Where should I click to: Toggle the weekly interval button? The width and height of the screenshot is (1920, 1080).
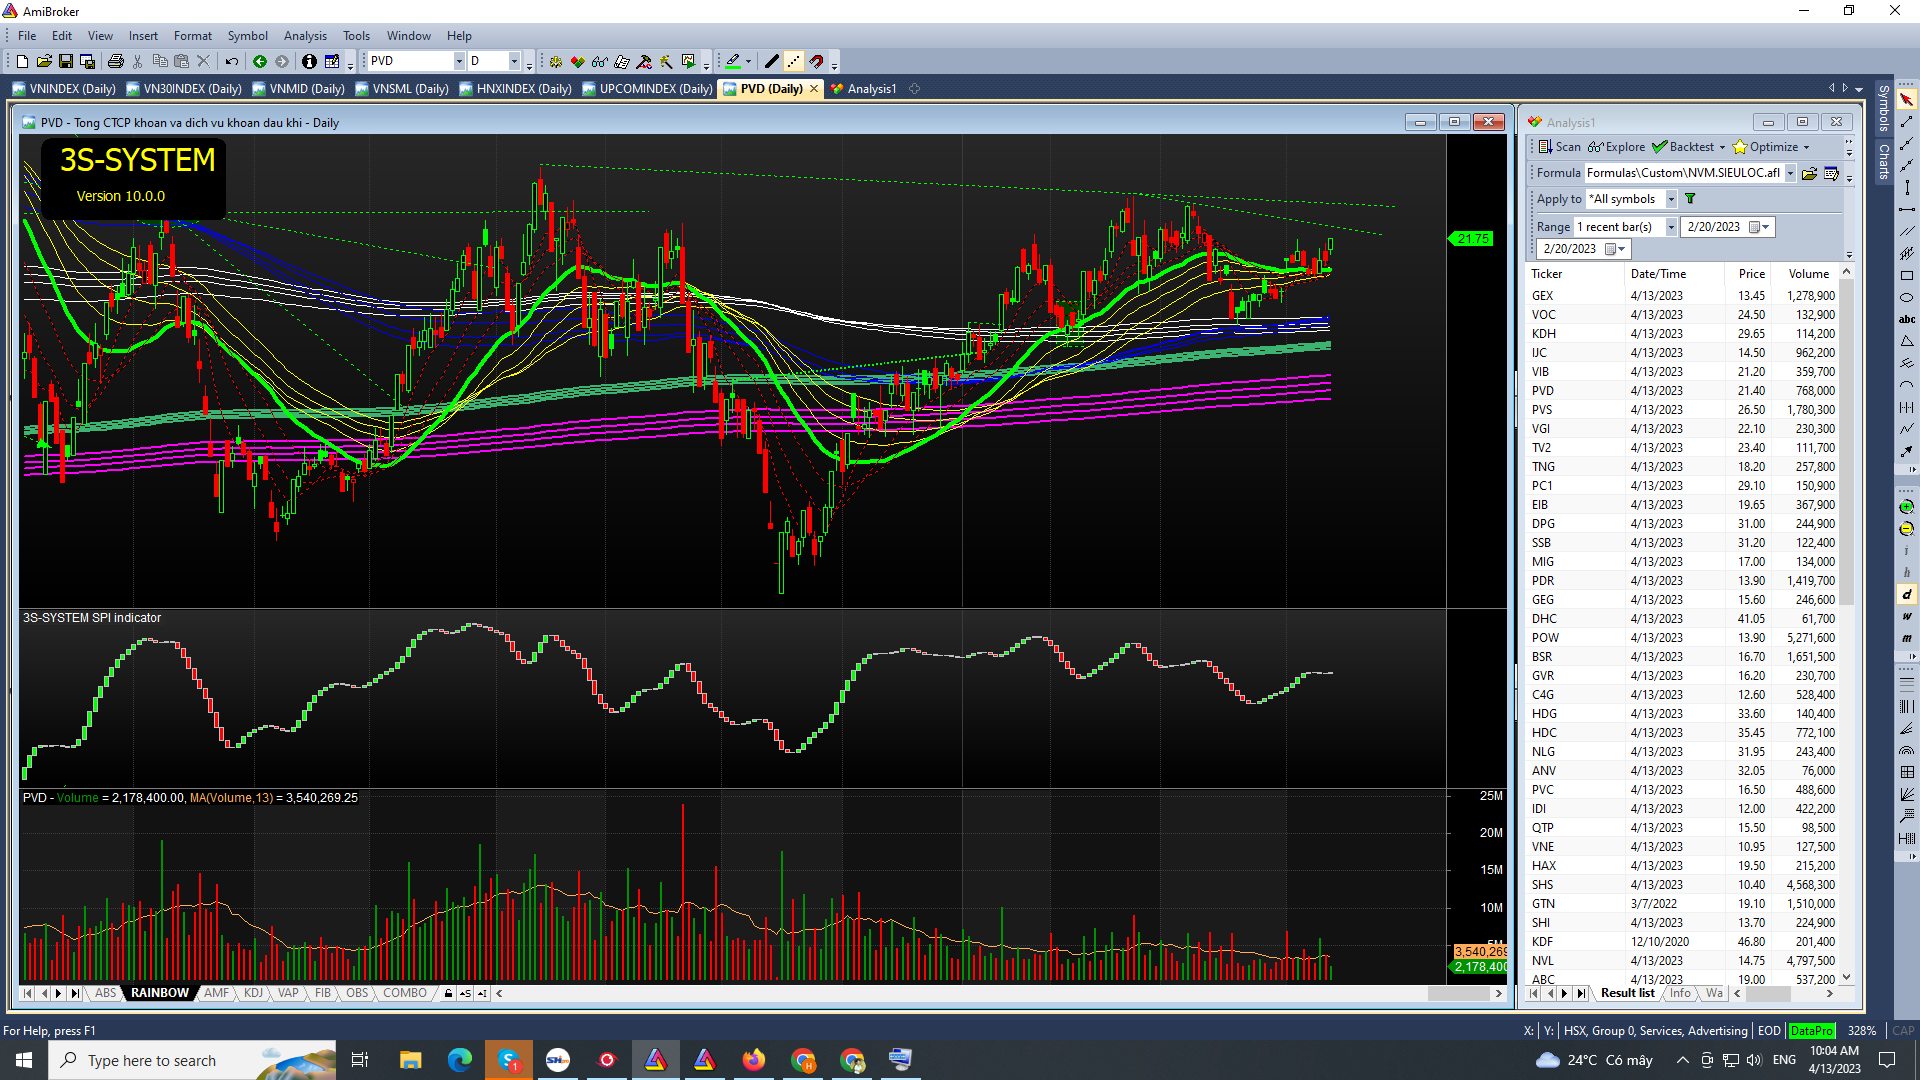click(1907, 616)
